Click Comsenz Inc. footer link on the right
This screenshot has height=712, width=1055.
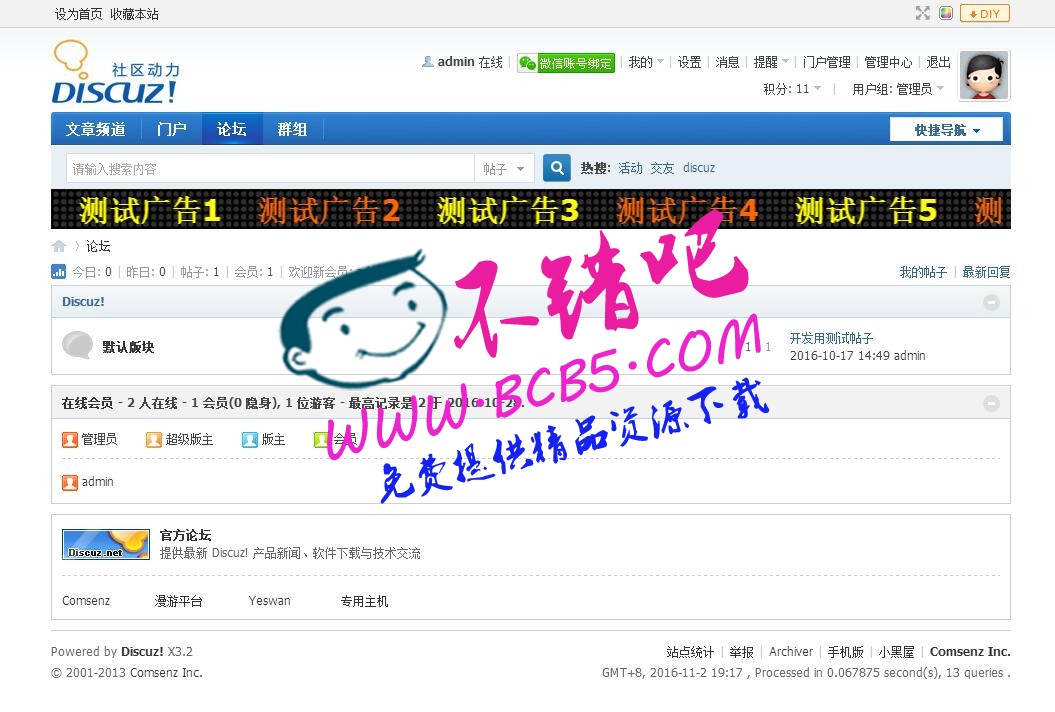point(970,651)
